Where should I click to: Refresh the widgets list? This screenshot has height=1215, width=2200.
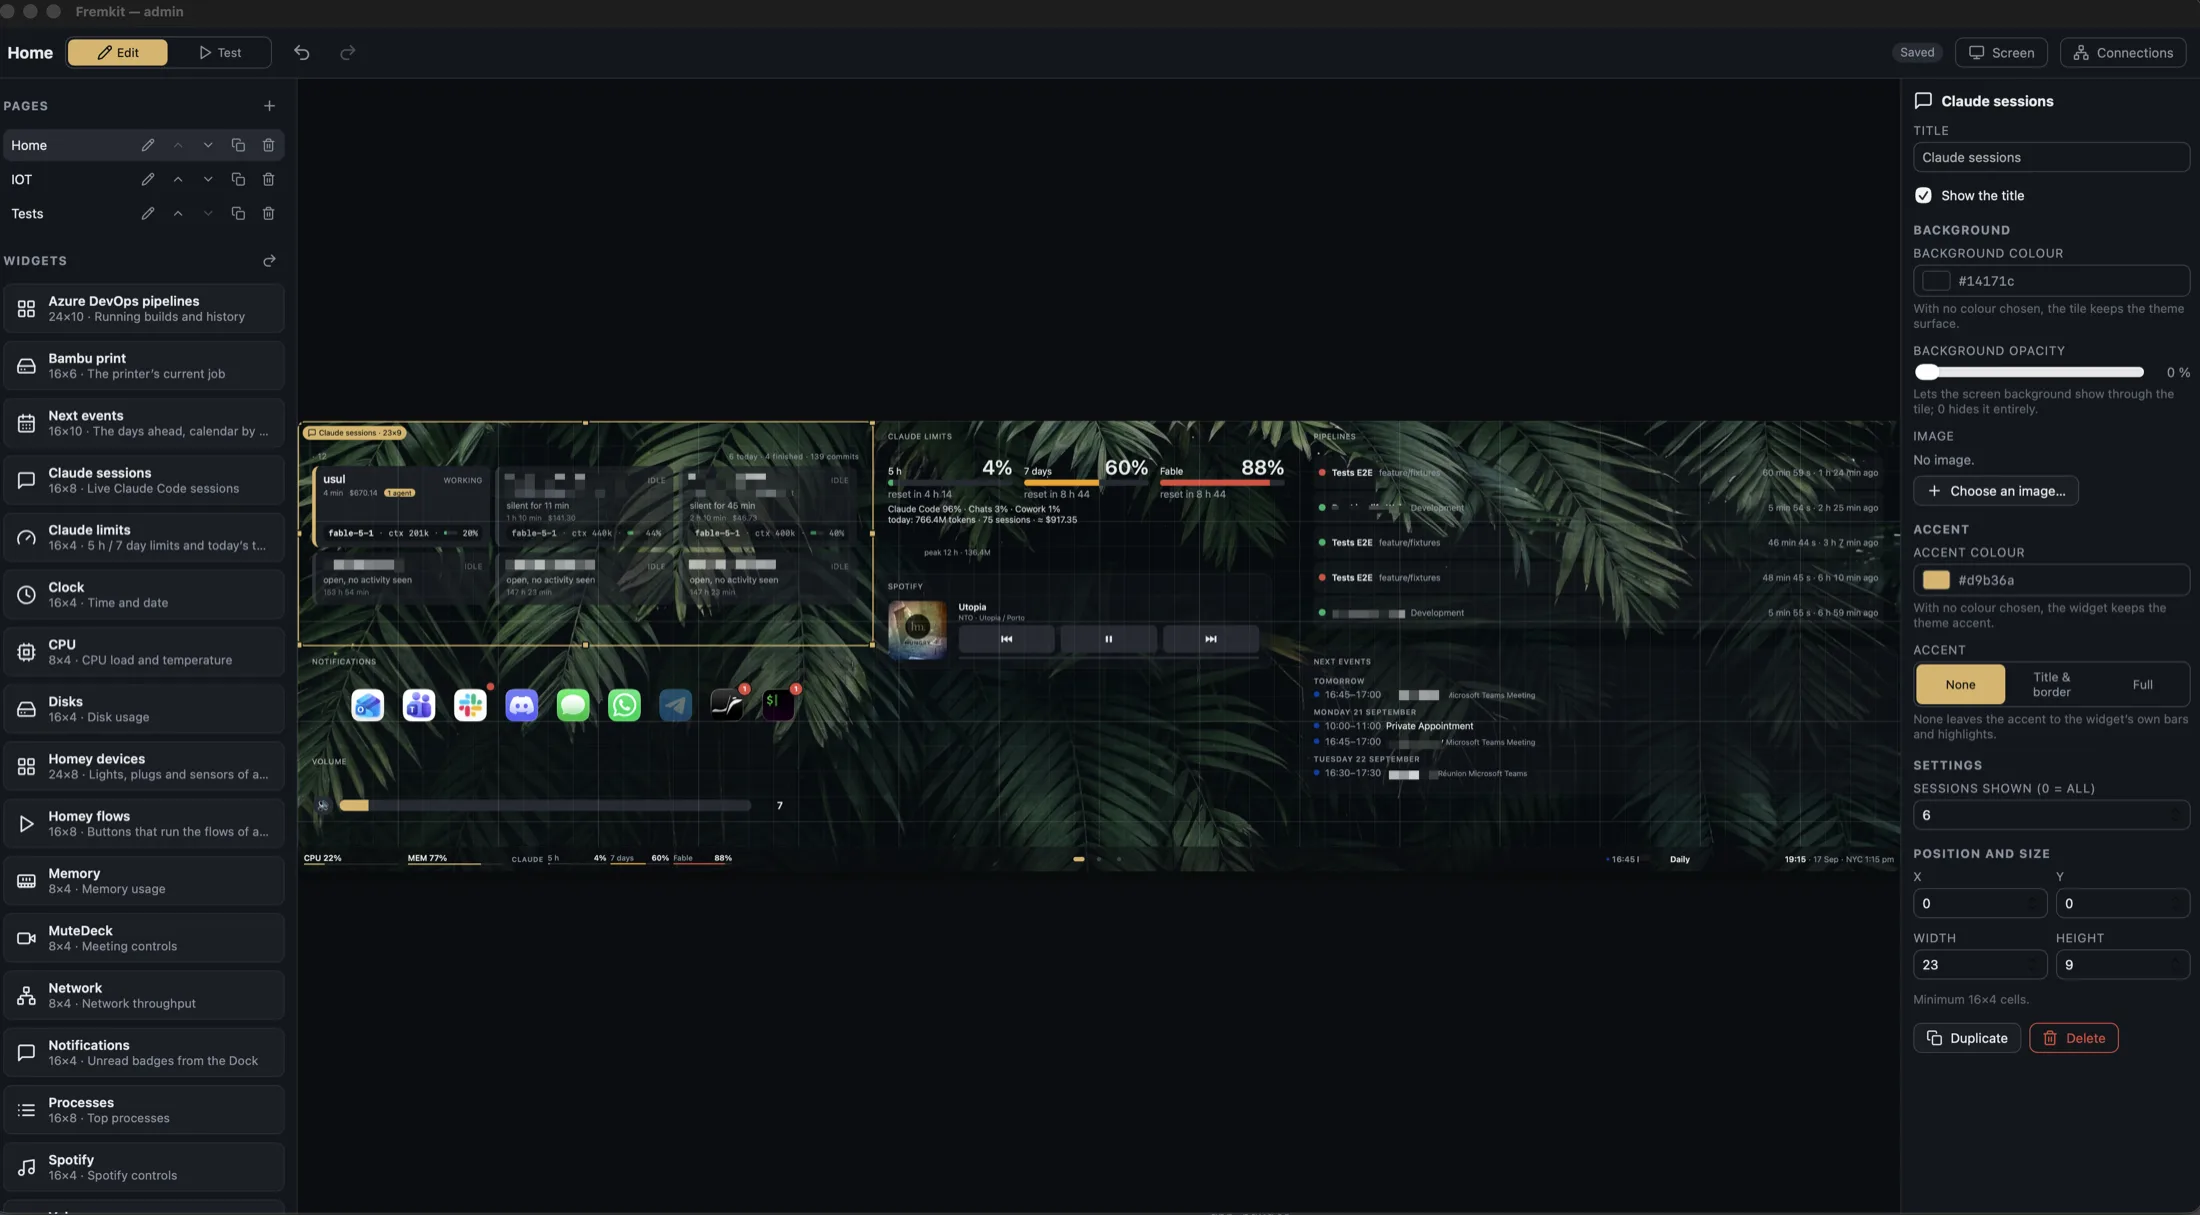(269, 261)
